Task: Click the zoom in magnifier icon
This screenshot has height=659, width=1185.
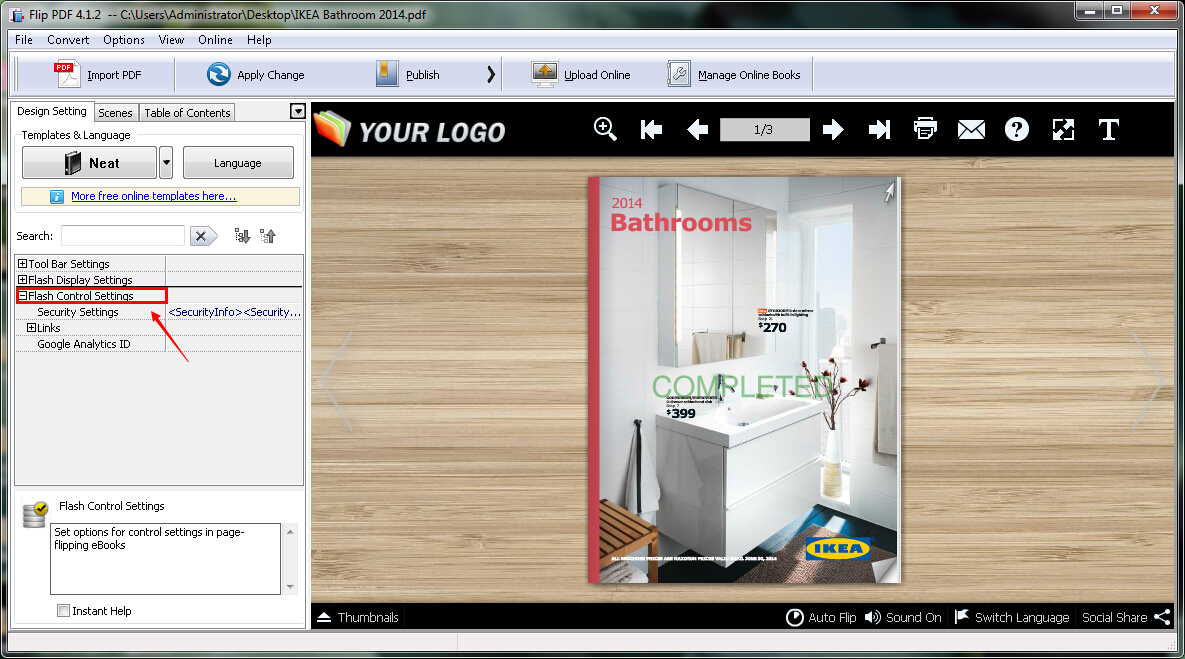Action: click(x=605, y=129)
